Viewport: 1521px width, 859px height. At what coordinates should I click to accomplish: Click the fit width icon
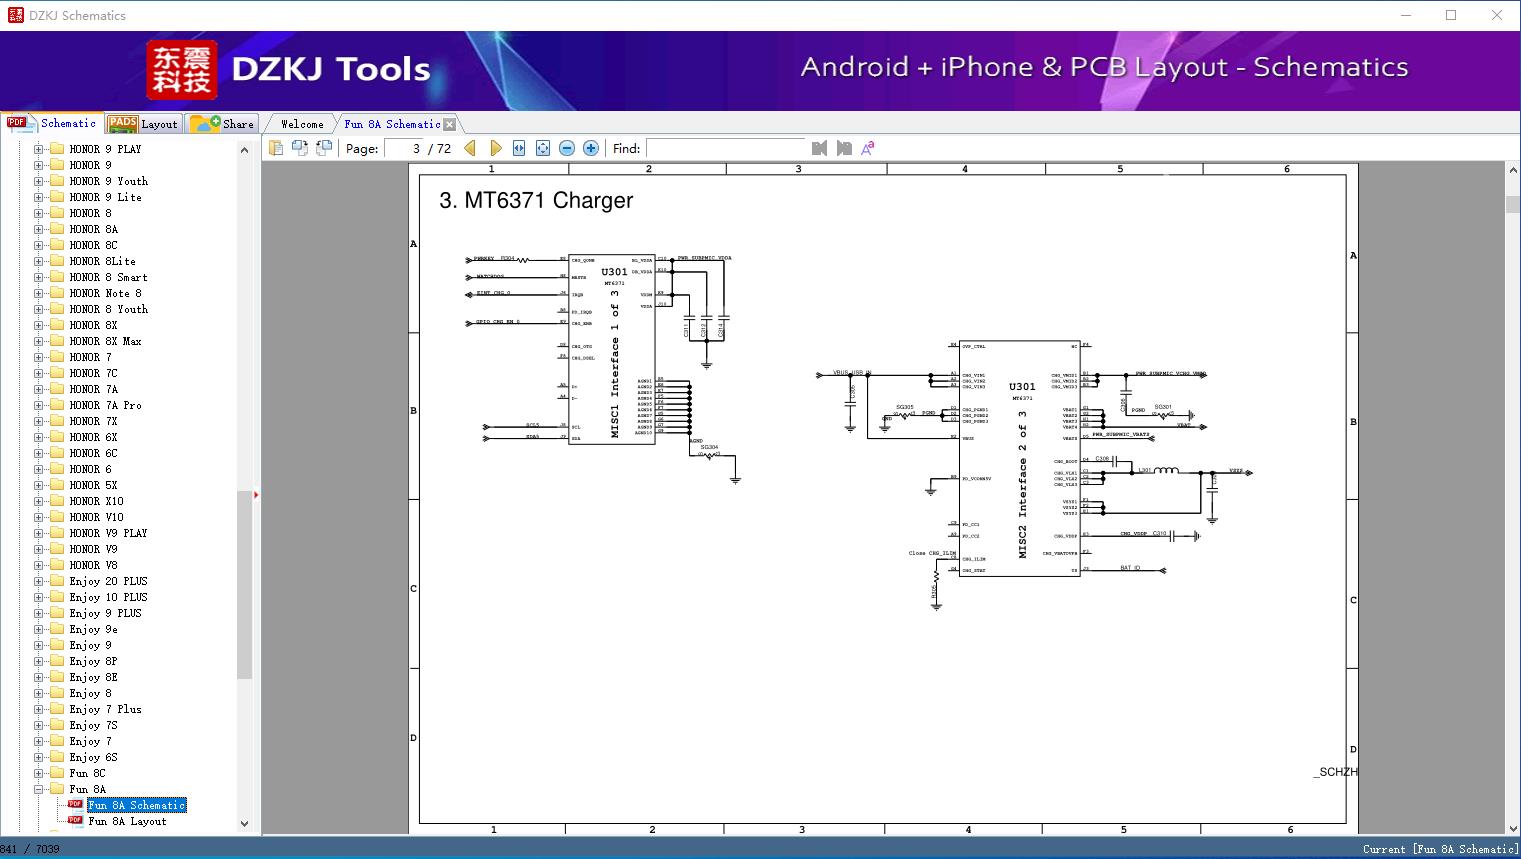(519, 148)
